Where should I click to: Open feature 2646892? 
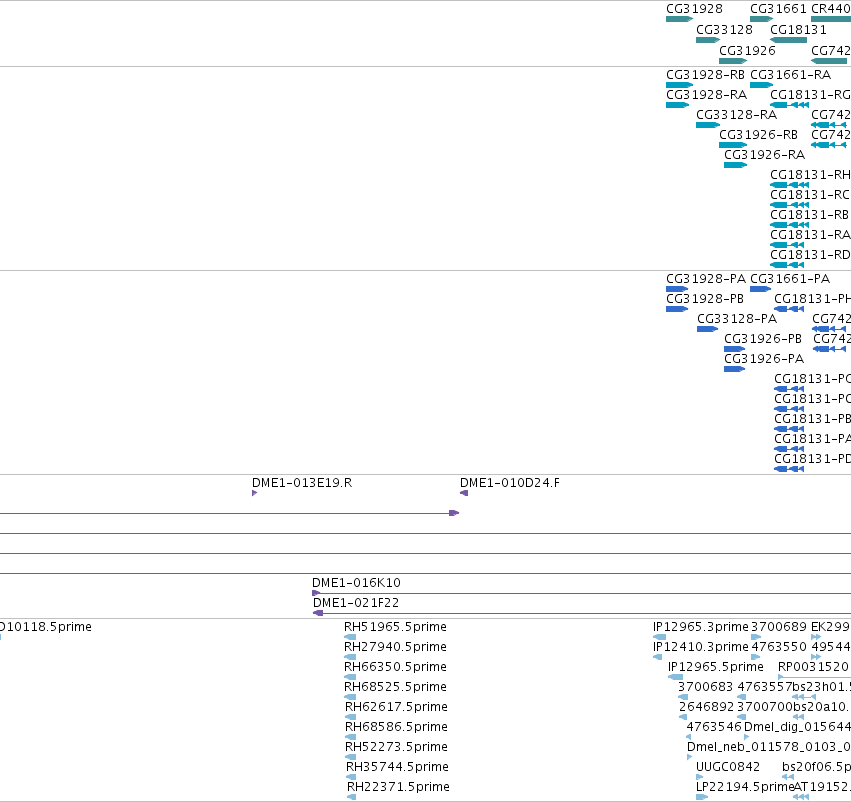point(684,717)
